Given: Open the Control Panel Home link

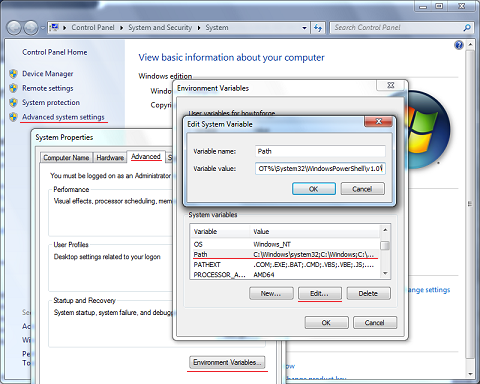Looking at the screenshot, I should 55,52.
